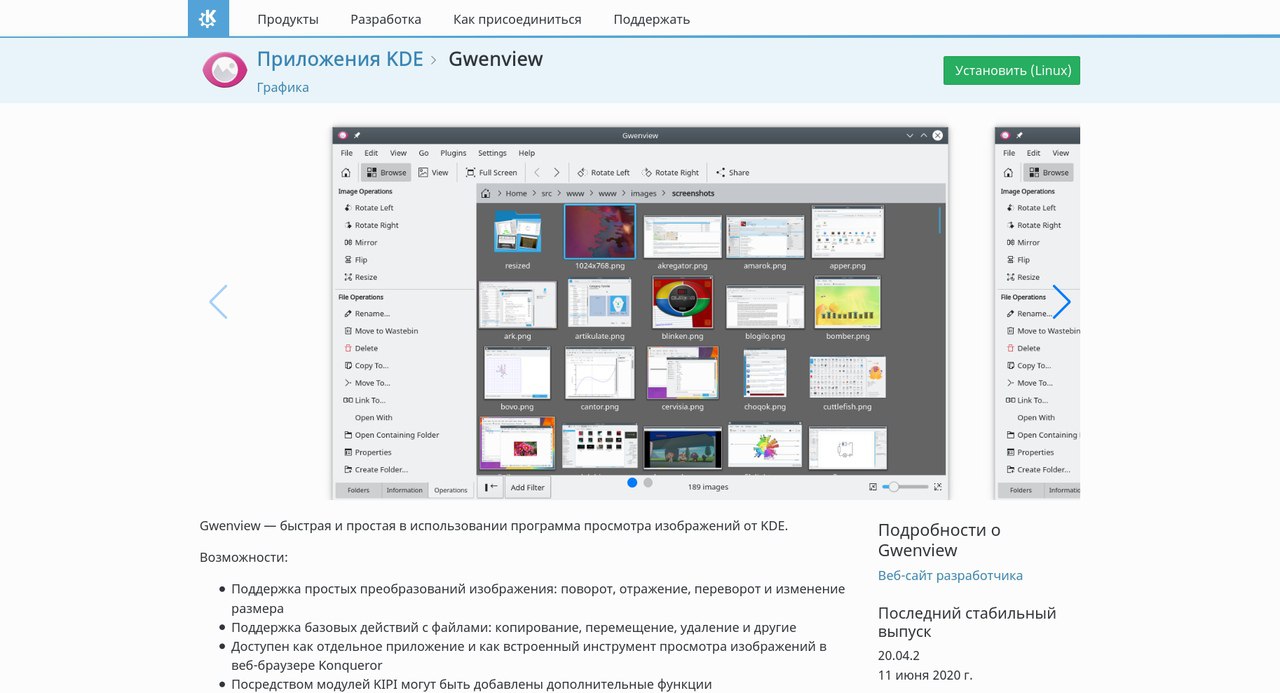Screen dimensions: 1280x693
Task: Select the first blue carousel indicator dot
Action: [632, 482]
